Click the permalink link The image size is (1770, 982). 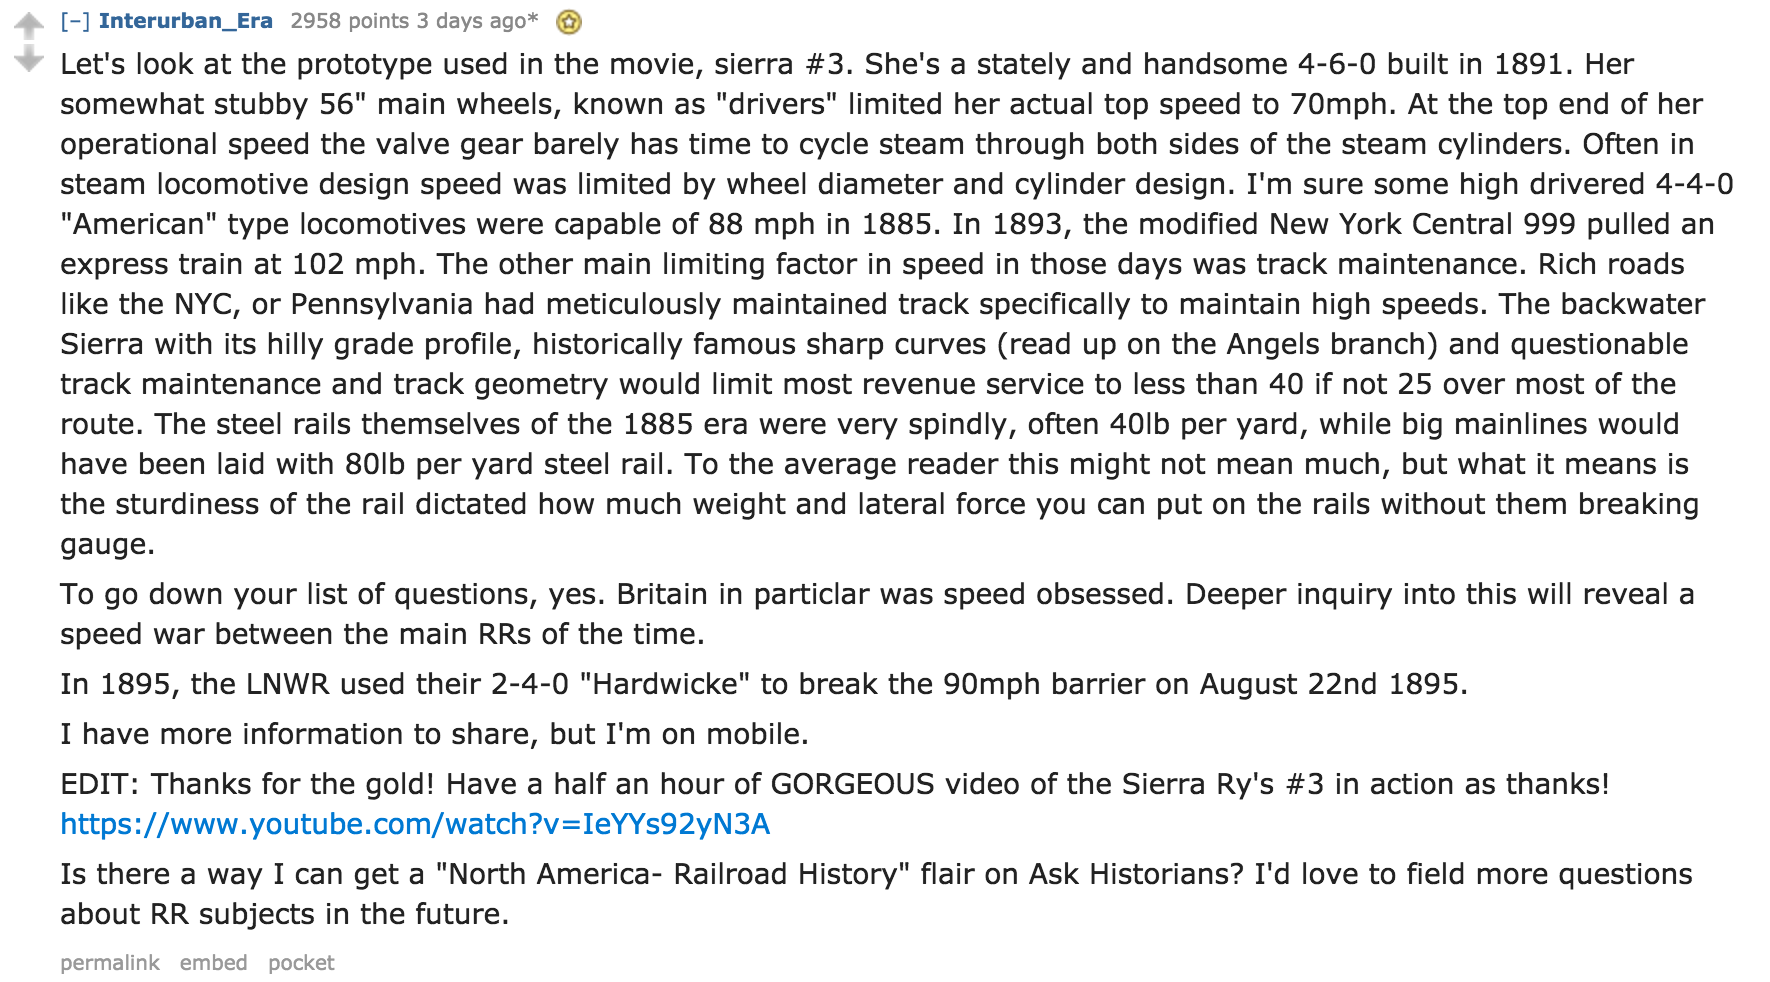[x=109, y=963]
